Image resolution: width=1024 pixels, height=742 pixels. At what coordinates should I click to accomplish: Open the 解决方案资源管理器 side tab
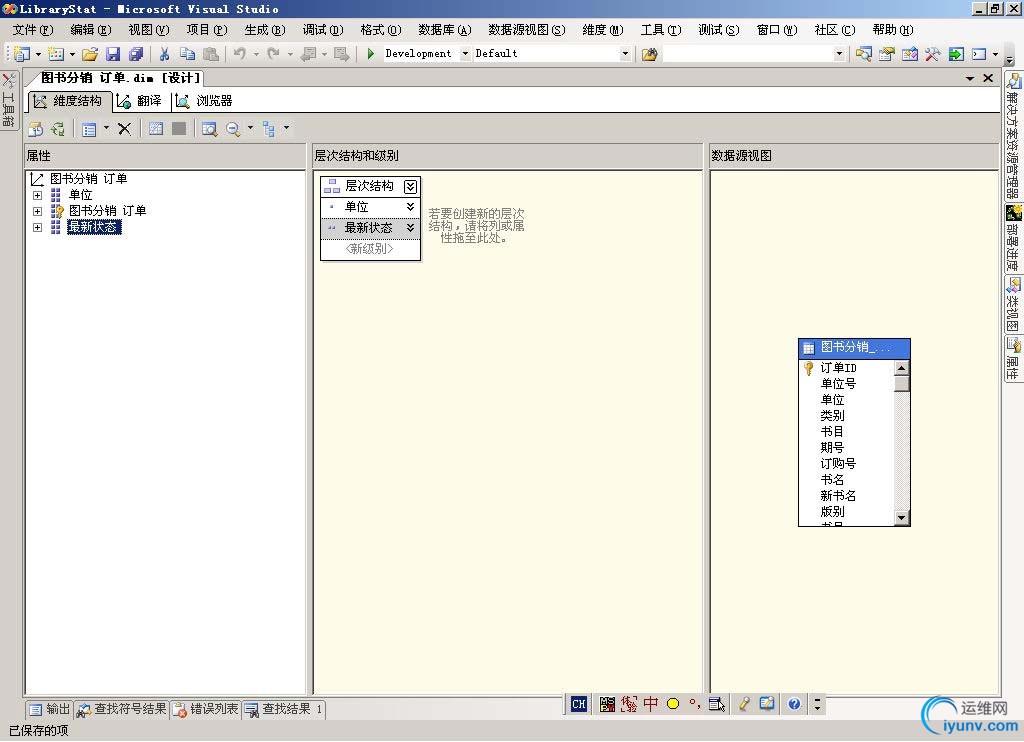[x=1013, y=136]
